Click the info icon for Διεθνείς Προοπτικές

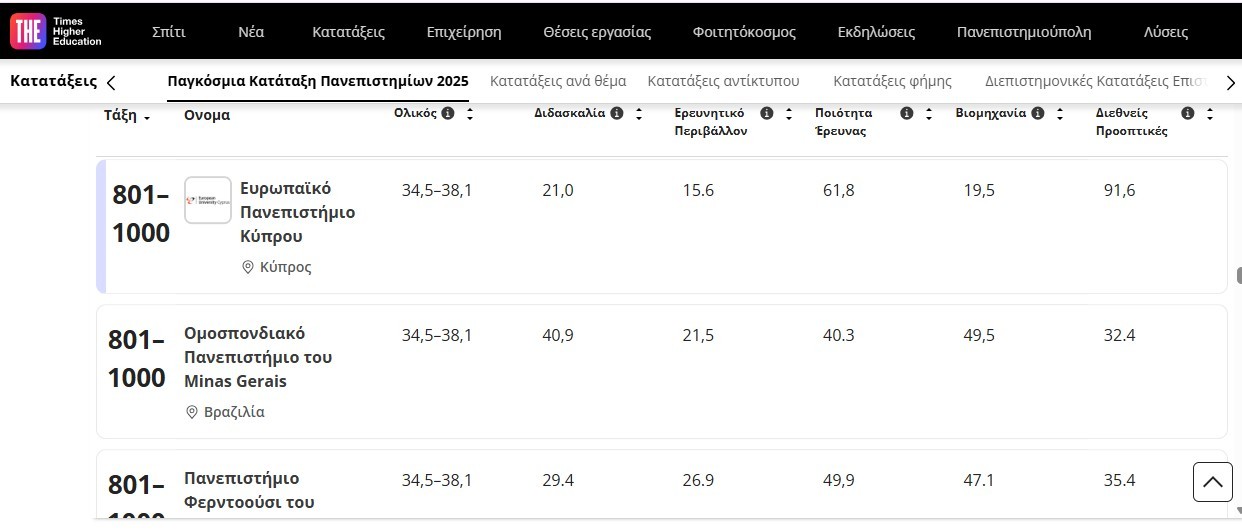pyautogui.click(x=1188, y=113)
